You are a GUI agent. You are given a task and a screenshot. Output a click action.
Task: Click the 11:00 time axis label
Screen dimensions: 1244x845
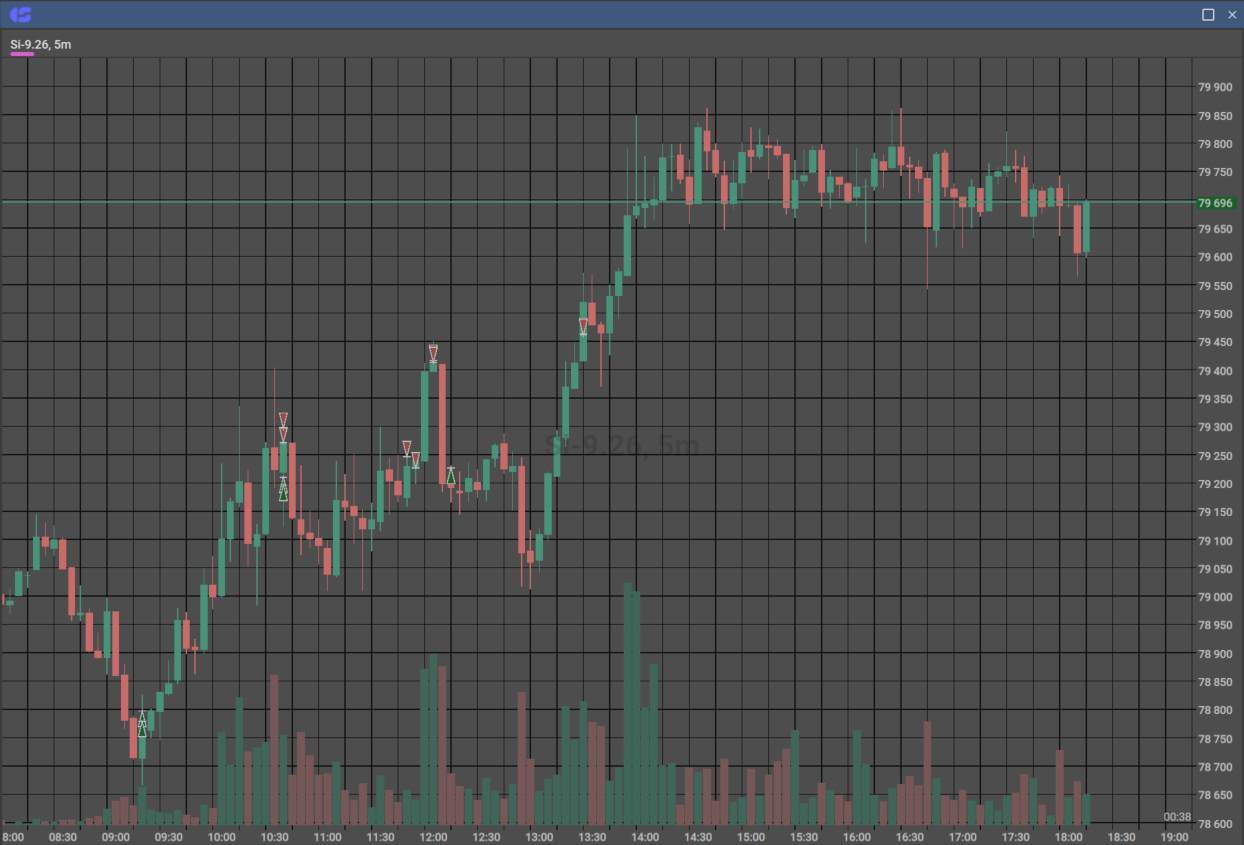point(327,837)
